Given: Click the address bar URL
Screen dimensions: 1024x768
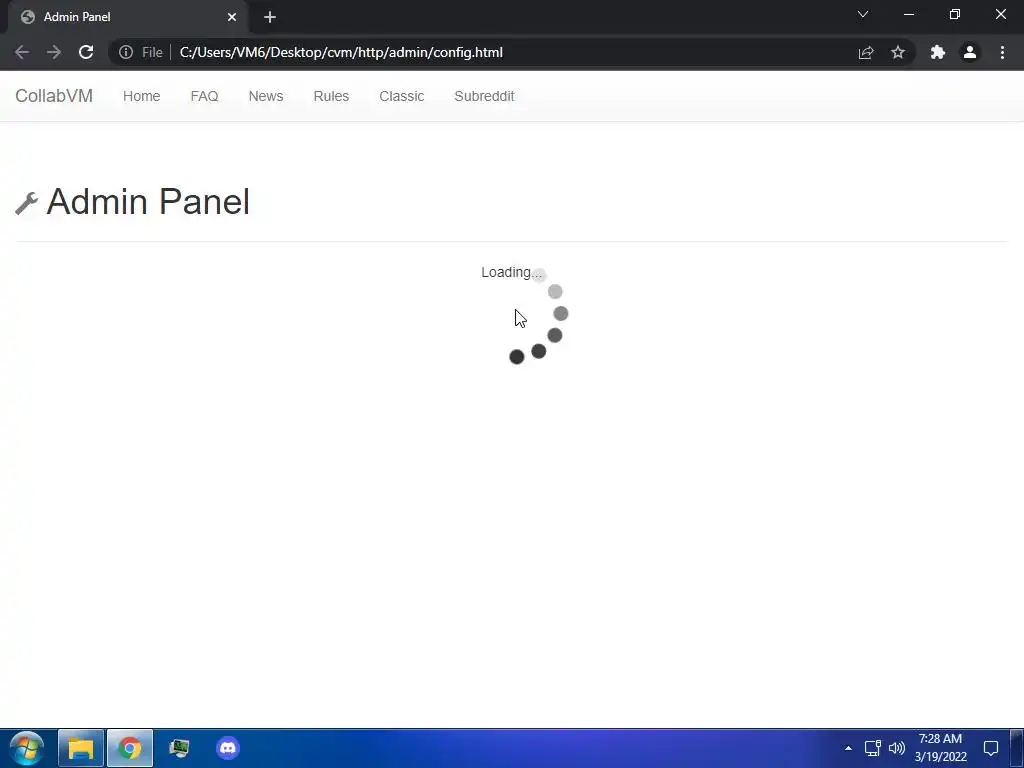Looking at the screenshot, I should tap(341, 52).
